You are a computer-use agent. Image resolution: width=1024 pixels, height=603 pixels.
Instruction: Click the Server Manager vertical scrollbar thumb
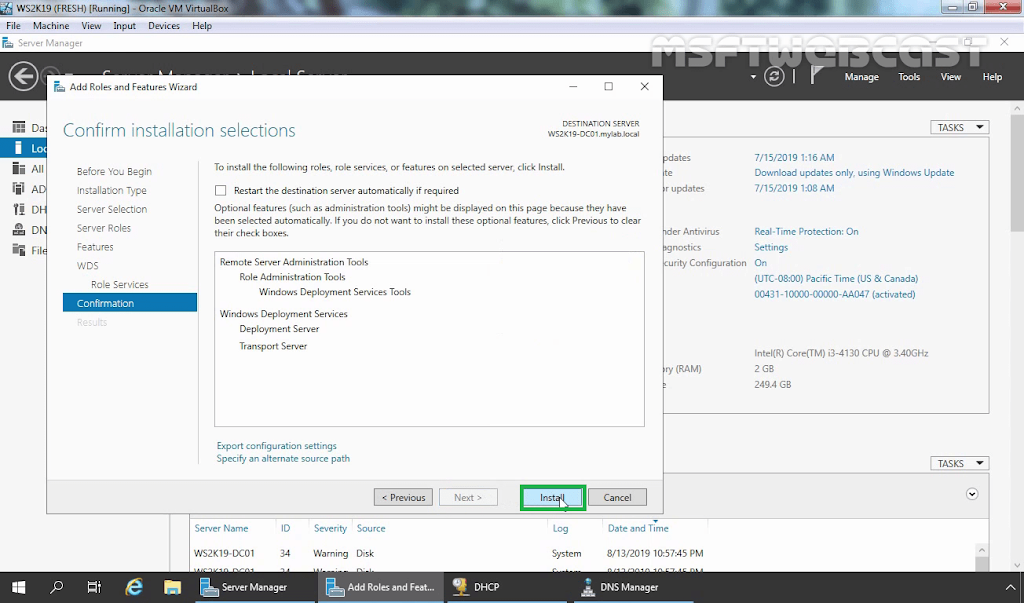1017,173
